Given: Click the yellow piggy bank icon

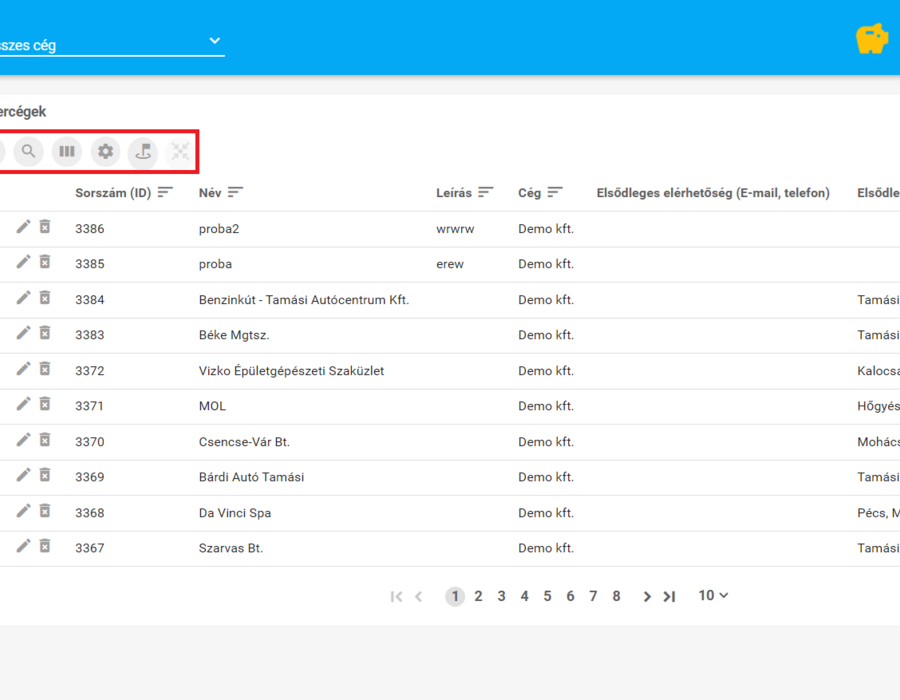Looking at the screenshot, I should 872,38.
